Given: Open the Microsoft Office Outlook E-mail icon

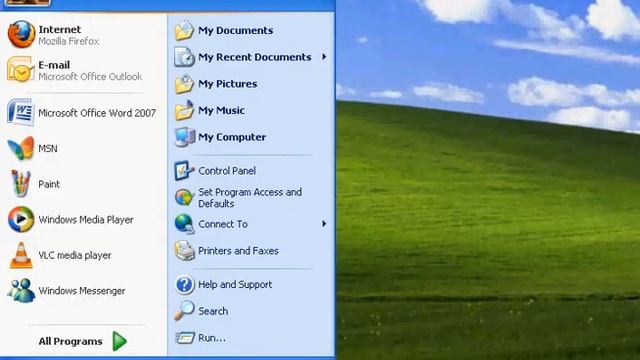Looking at the screenshot, I should [20, 70].
